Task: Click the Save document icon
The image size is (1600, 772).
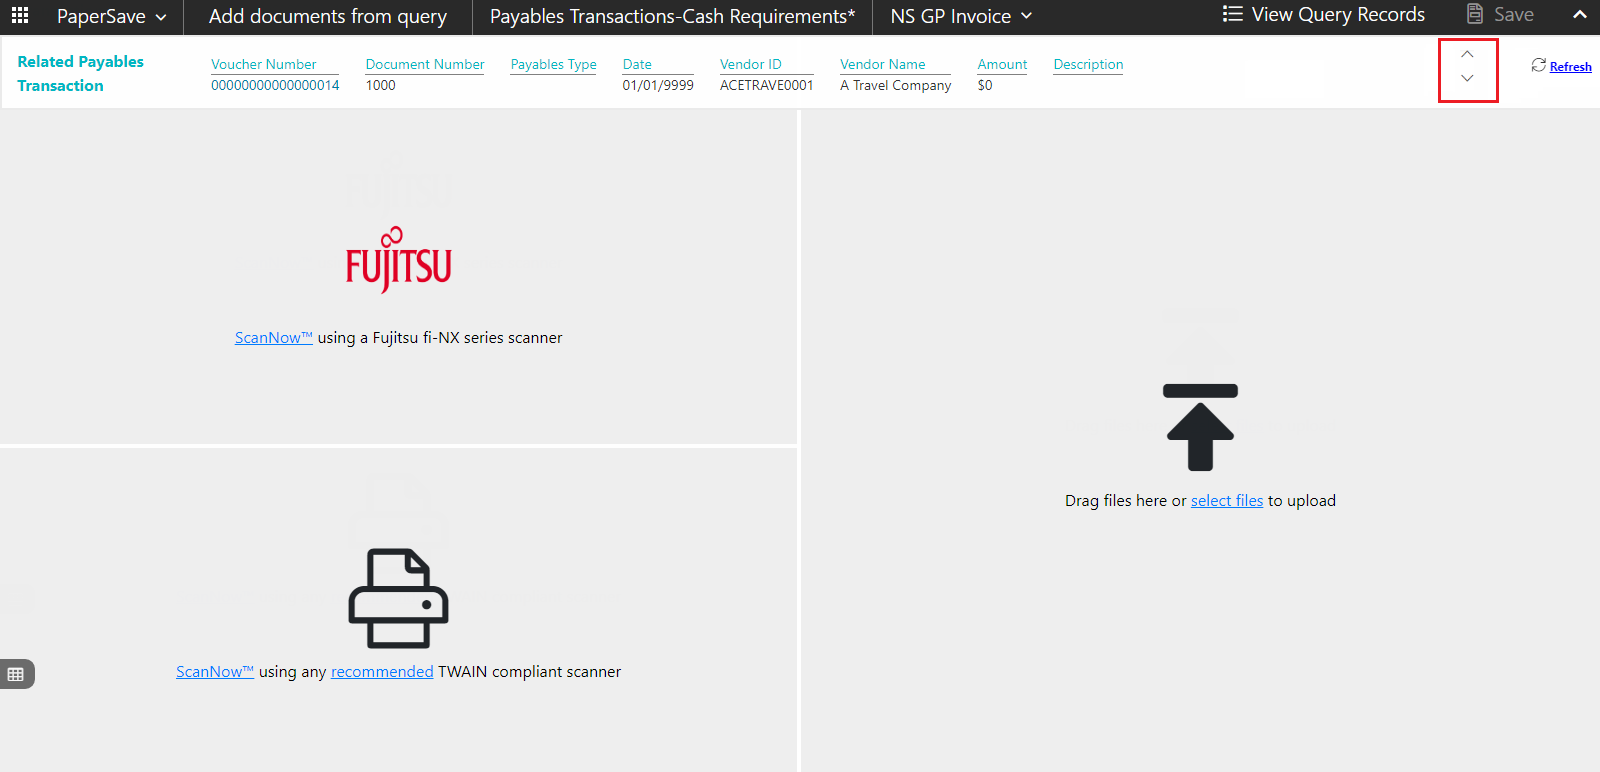Action: pos(1474,15)
